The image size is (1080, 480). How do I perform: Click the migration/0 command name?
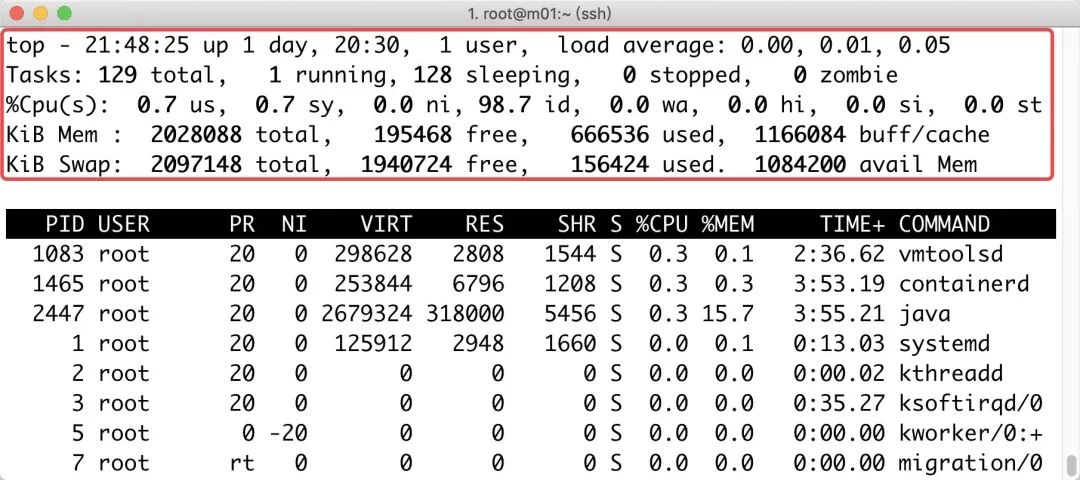[970, 464]
